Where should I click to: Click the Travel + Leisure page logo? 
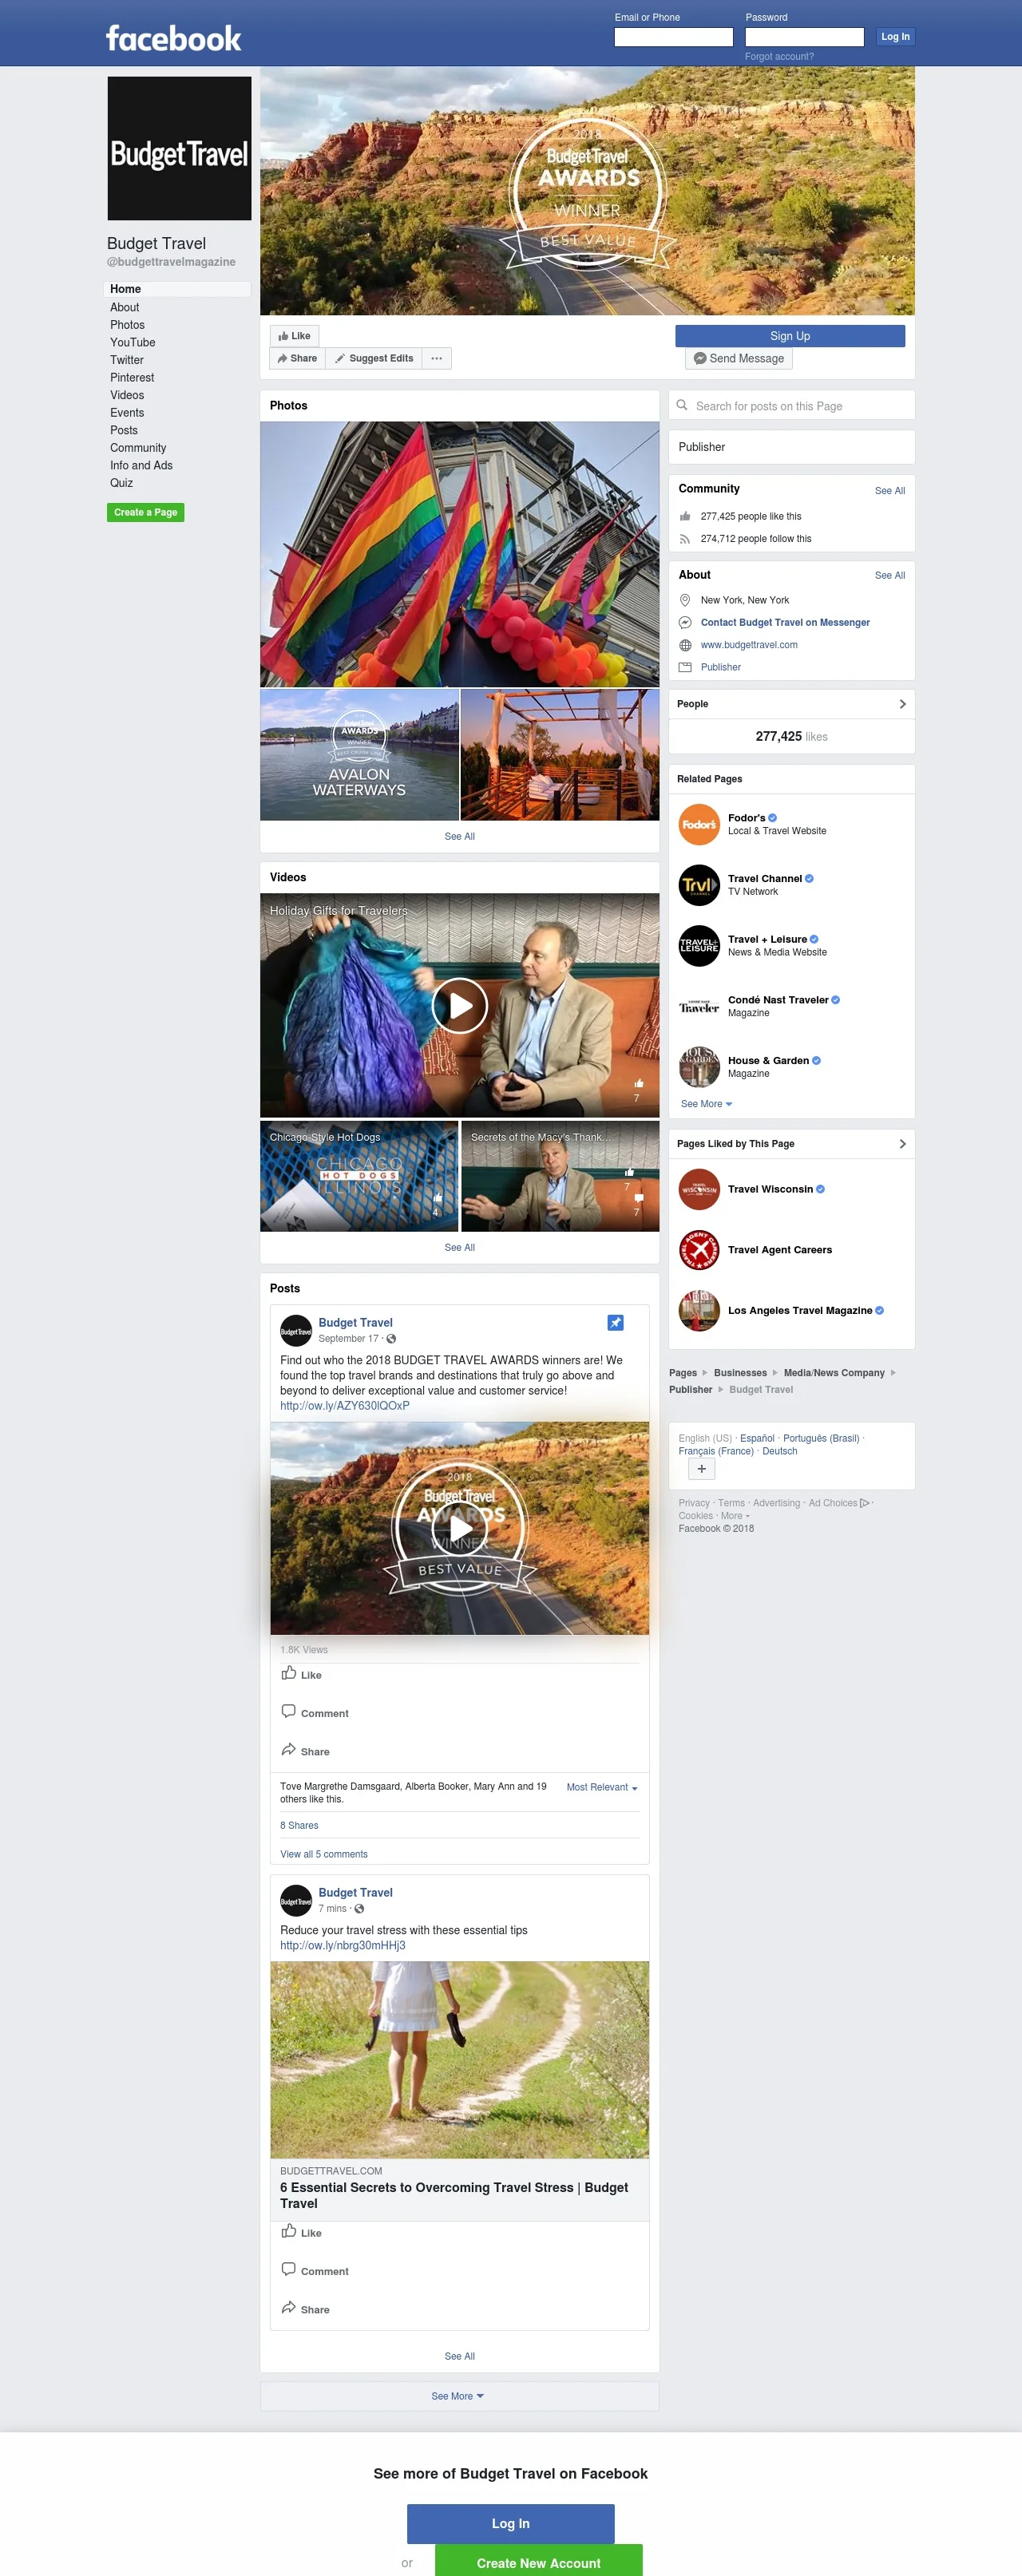tap(699, 945)
